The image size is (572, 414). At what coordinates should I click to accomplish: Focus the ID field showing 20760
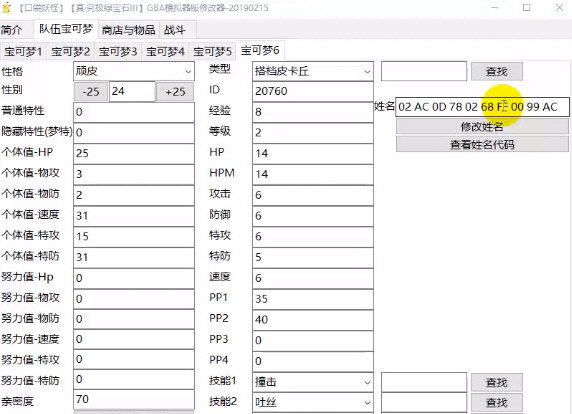click(x=313, y=91)
